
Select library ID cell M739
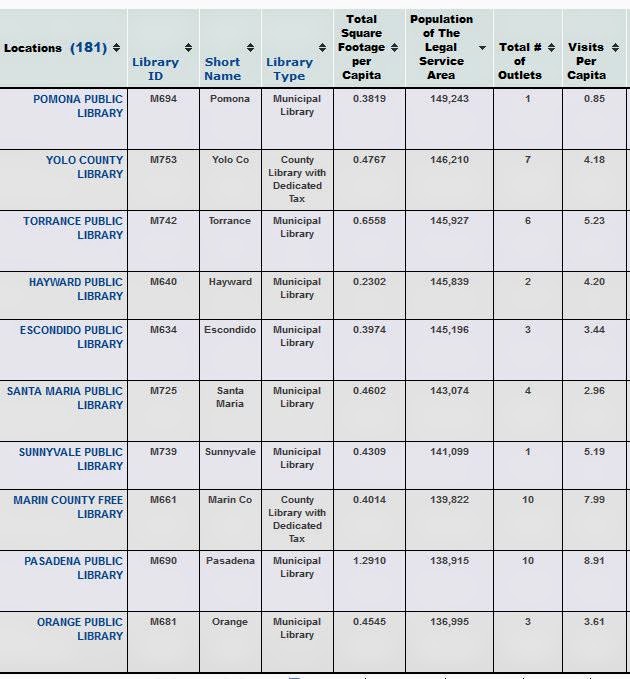[x=163, y=452]
